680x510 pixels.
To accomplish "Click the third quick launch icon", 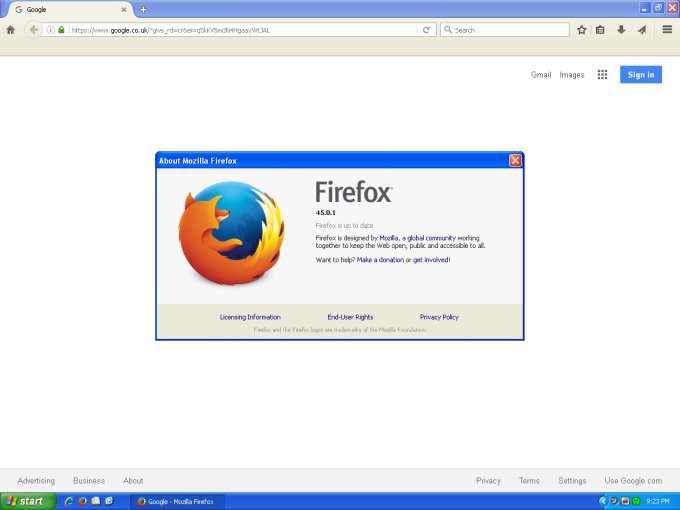I will (96, 501).
